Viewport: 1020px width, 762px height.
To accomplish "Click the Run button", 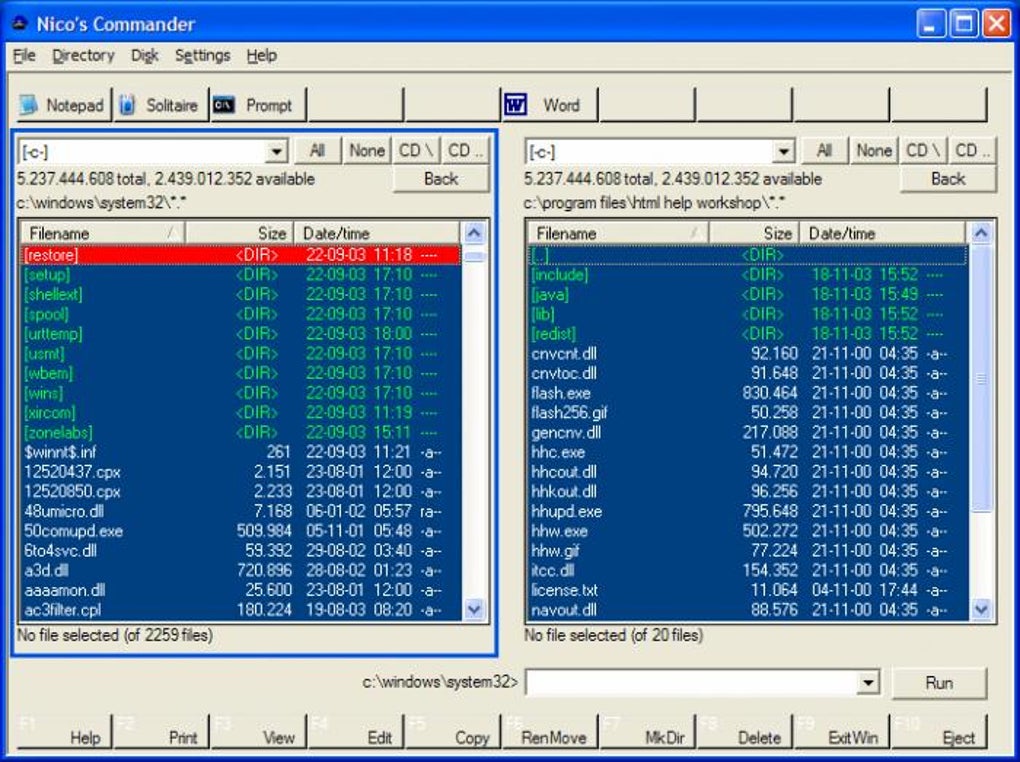I will [x=939, y=683].
